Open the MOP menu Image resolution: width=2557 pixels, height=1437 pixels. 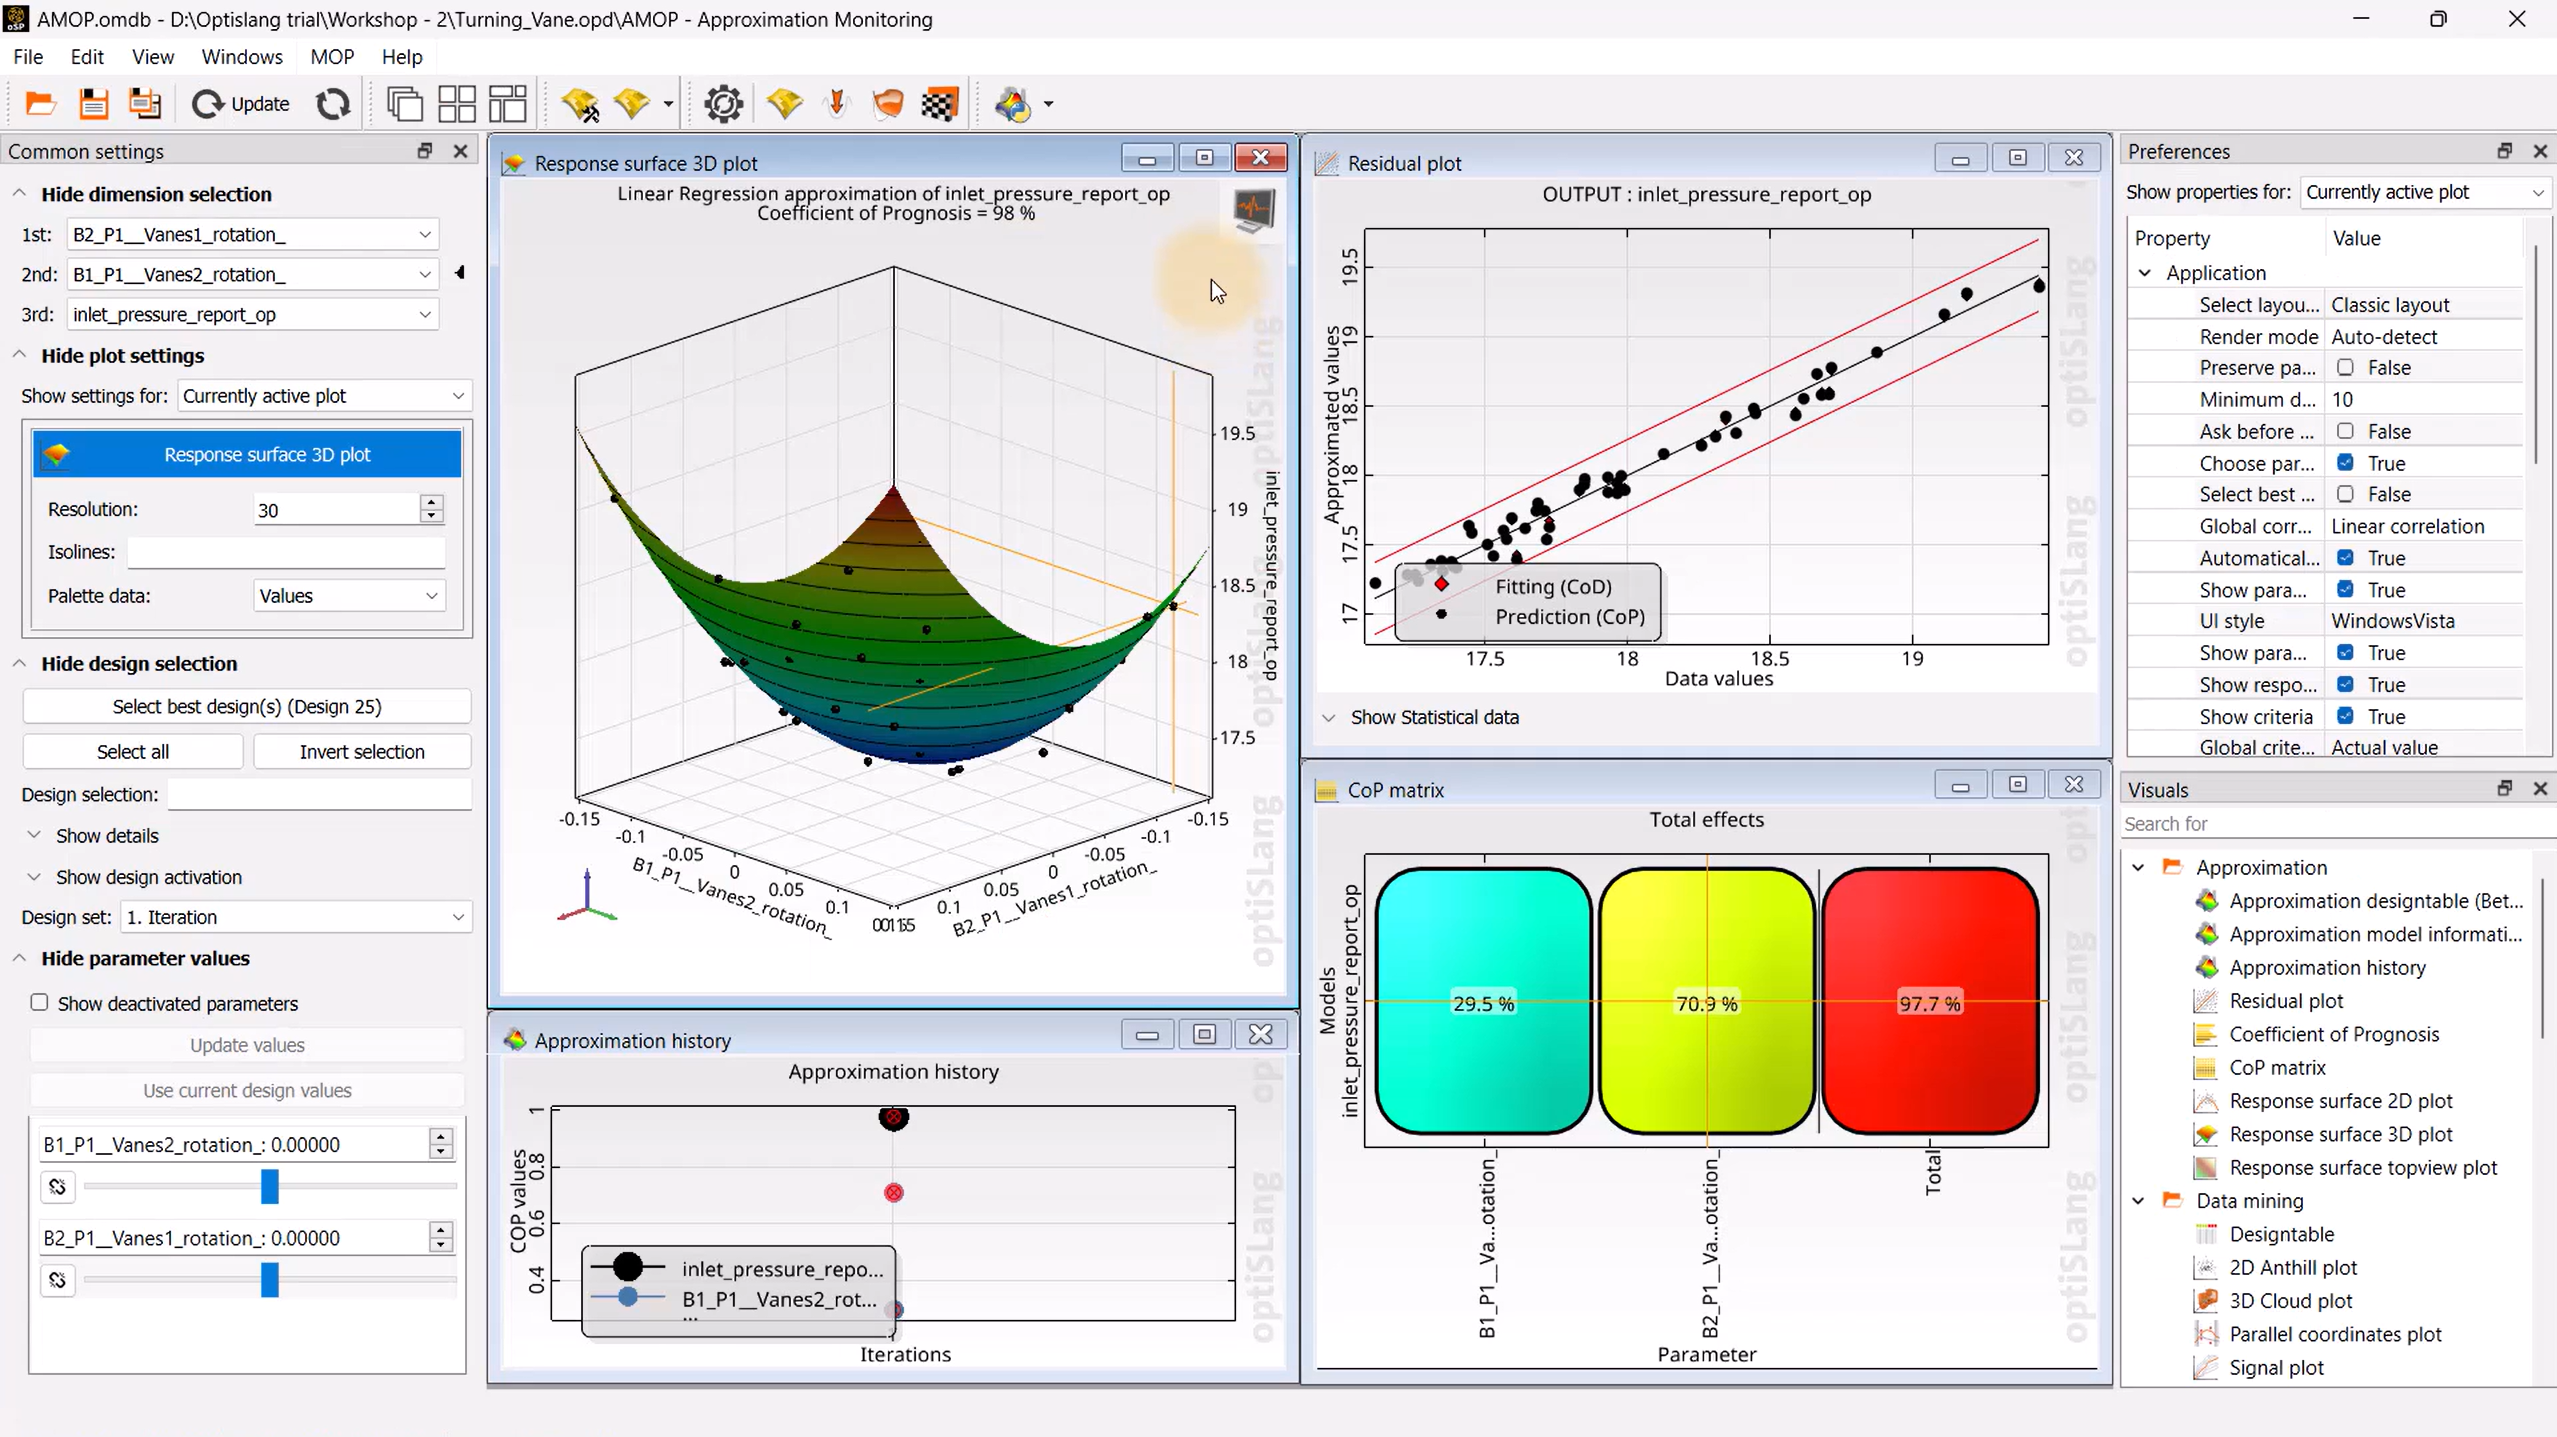[332, 57]
